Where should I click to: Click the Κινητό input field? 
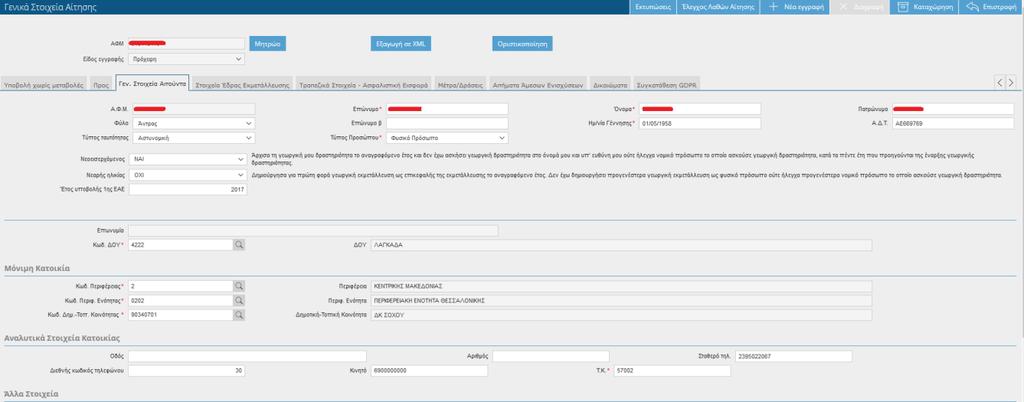(429, 371)
